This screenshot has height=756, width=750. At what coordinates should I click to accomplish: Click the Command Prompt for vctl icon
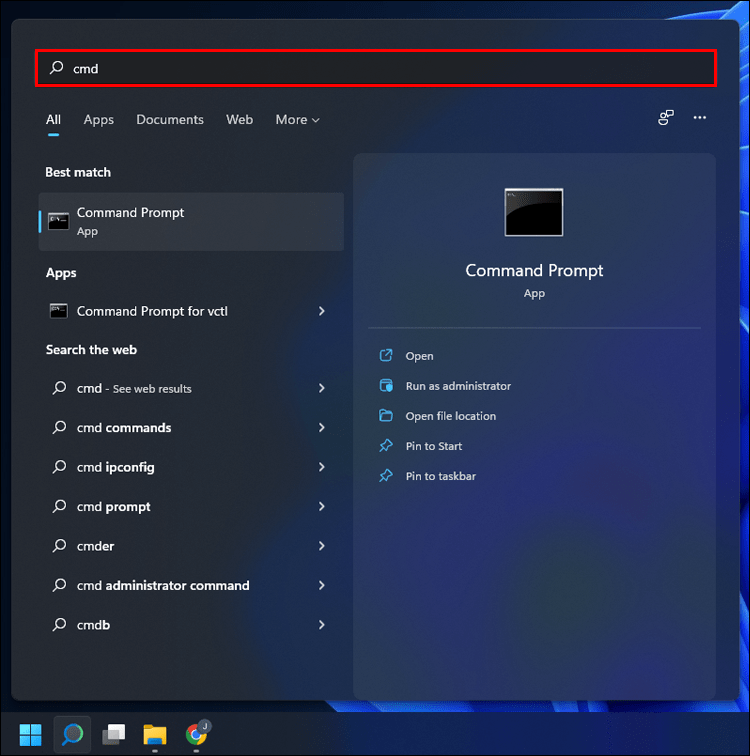58,311
